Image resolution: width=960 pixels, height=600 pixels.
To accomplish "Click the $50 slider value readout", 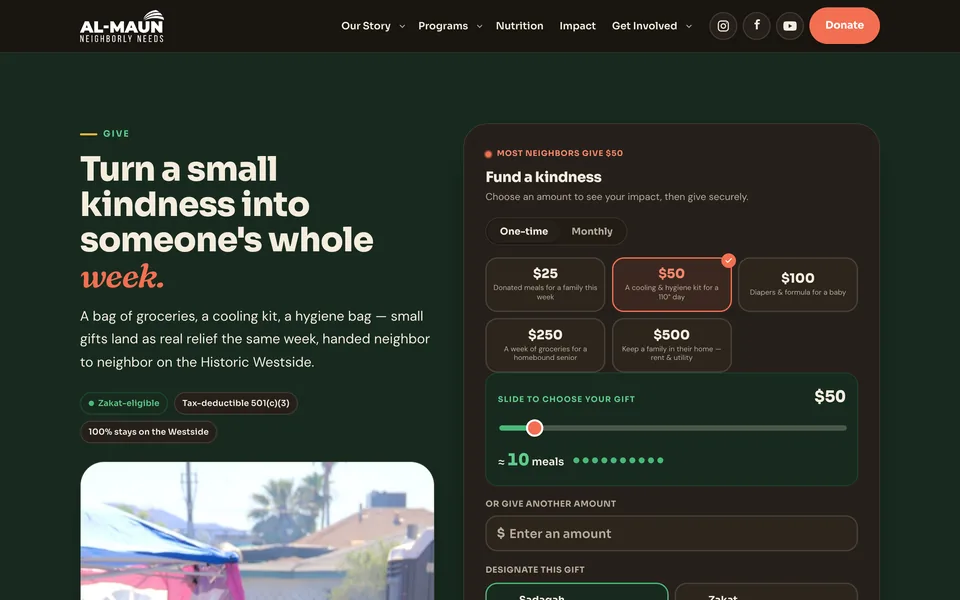I will point(830,397).
